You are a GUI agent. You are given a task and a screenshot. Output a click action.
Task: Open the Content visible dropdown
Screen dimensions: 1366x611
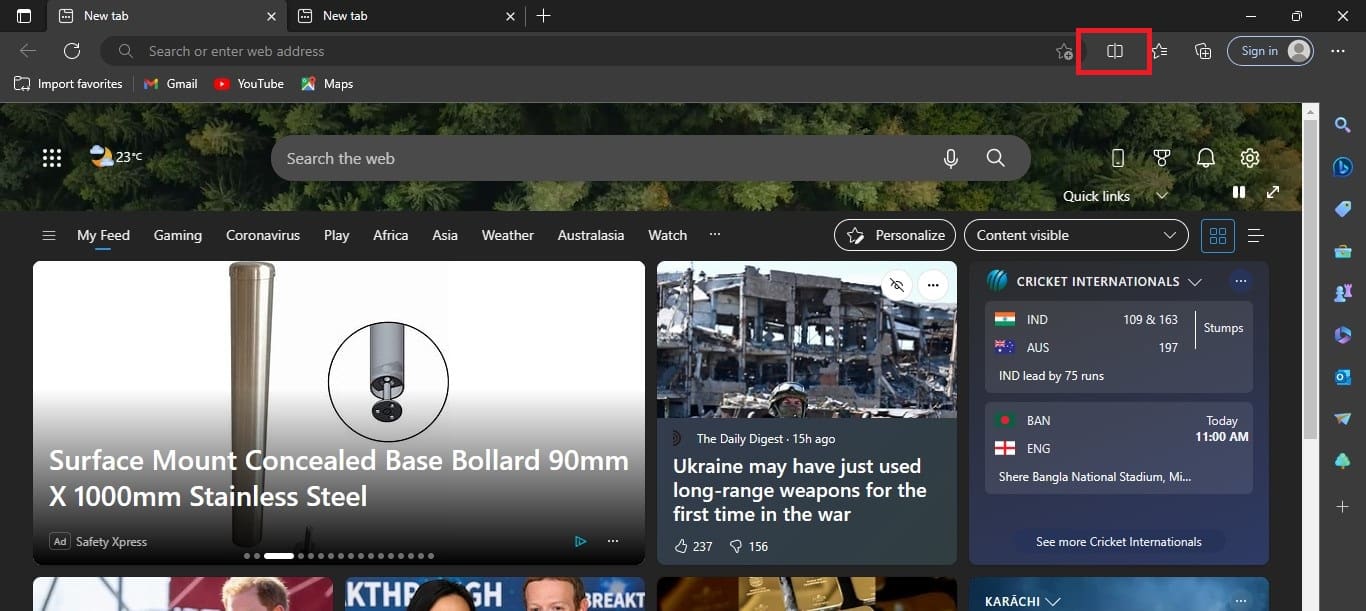(1076, 235)
